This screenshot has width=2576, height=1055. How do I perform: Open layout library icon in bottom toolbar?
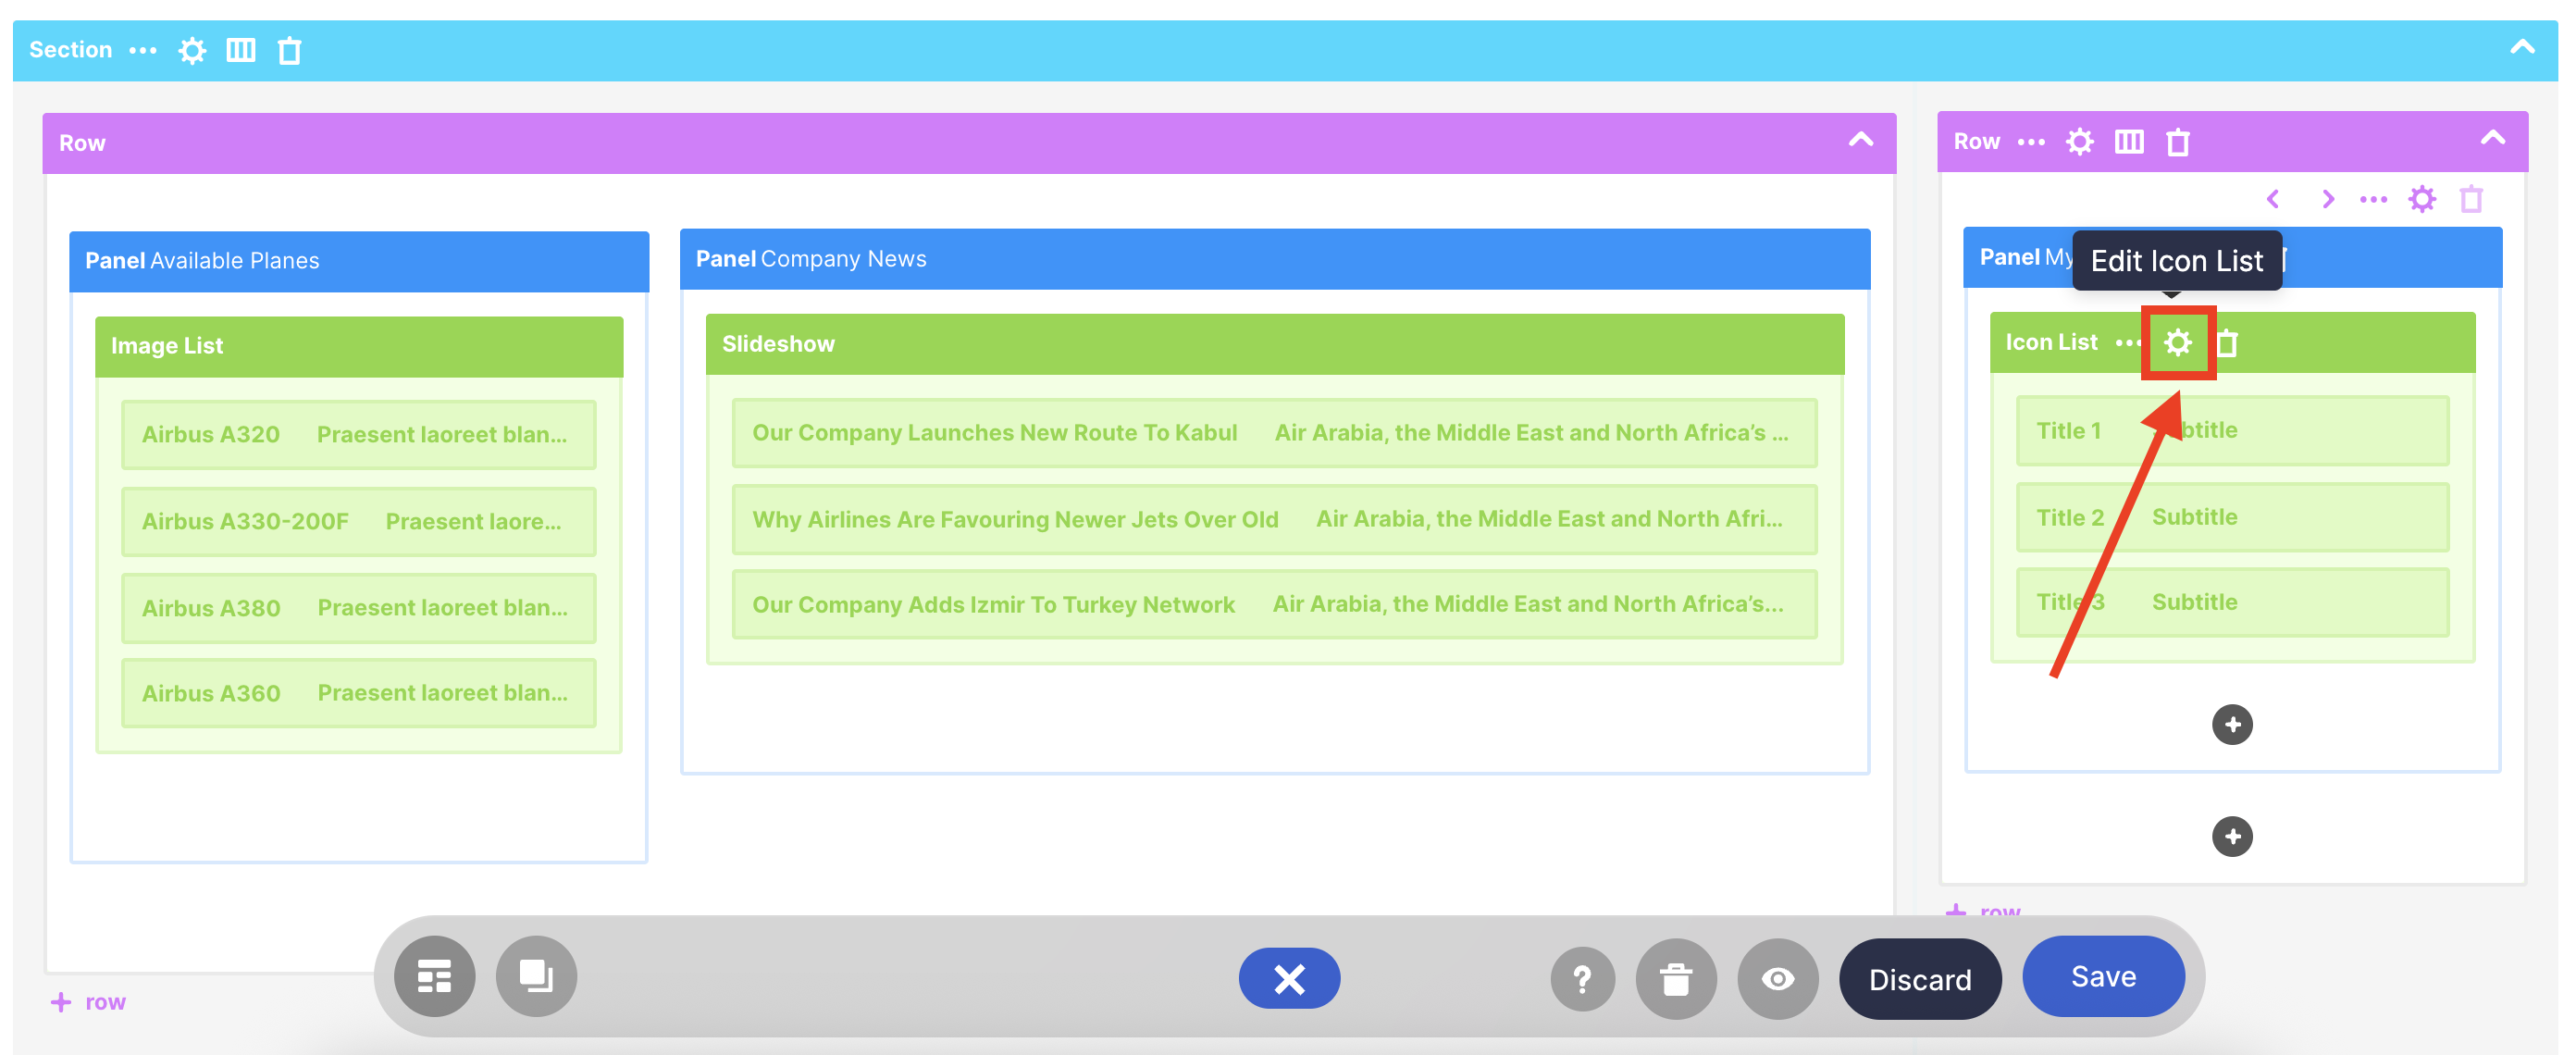pos(434,977)
